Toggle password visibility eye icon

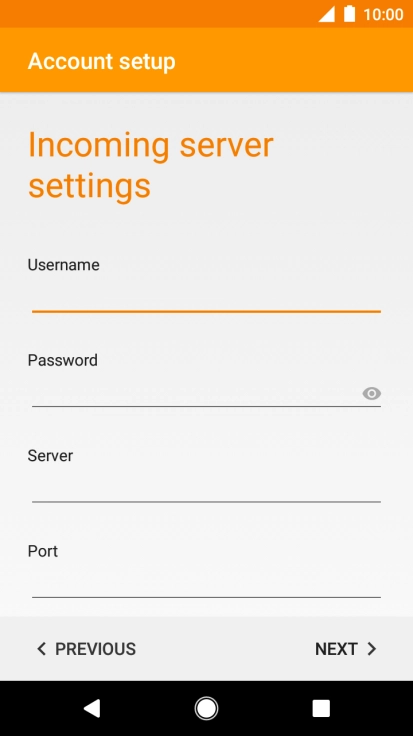371,393
